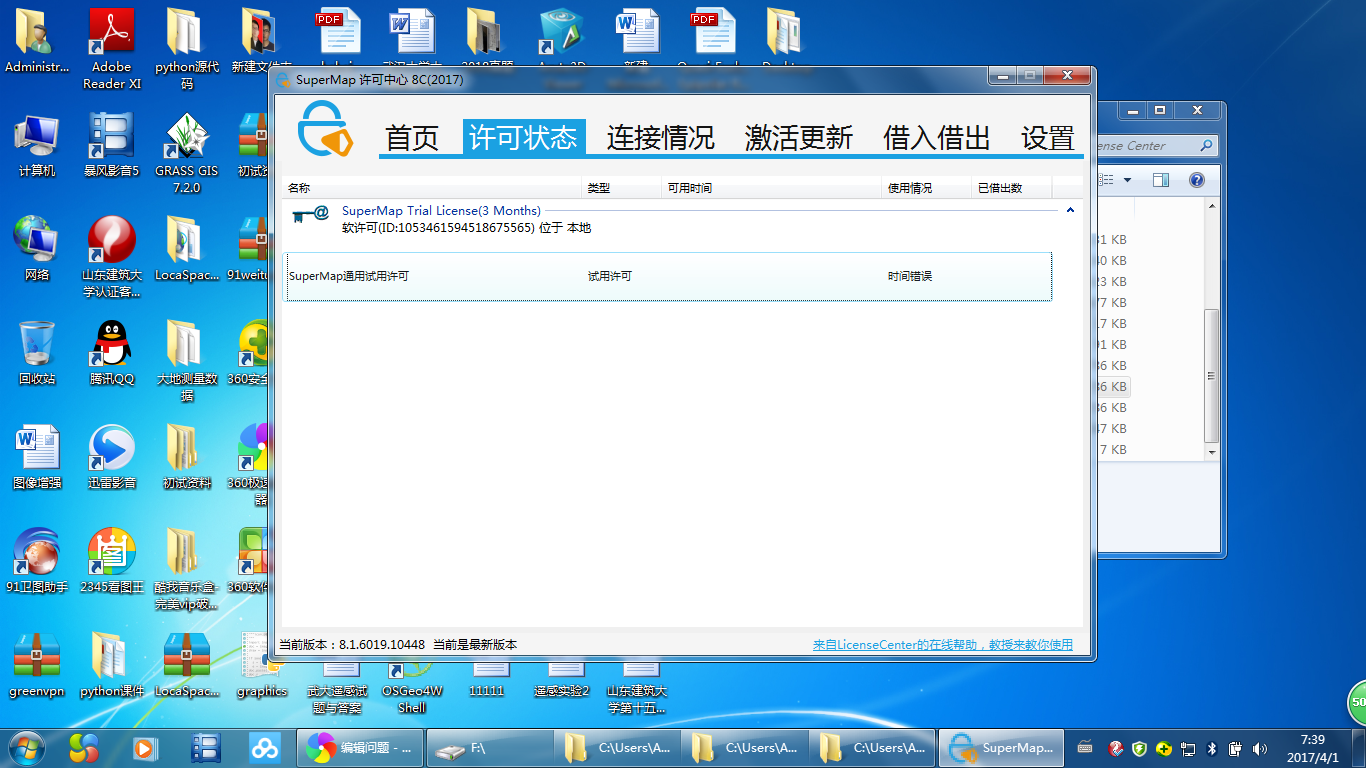Select the 暴风影音5 desktop icon
The height and width of the screenshot is (768, 1366).
(x=112, y=145)
